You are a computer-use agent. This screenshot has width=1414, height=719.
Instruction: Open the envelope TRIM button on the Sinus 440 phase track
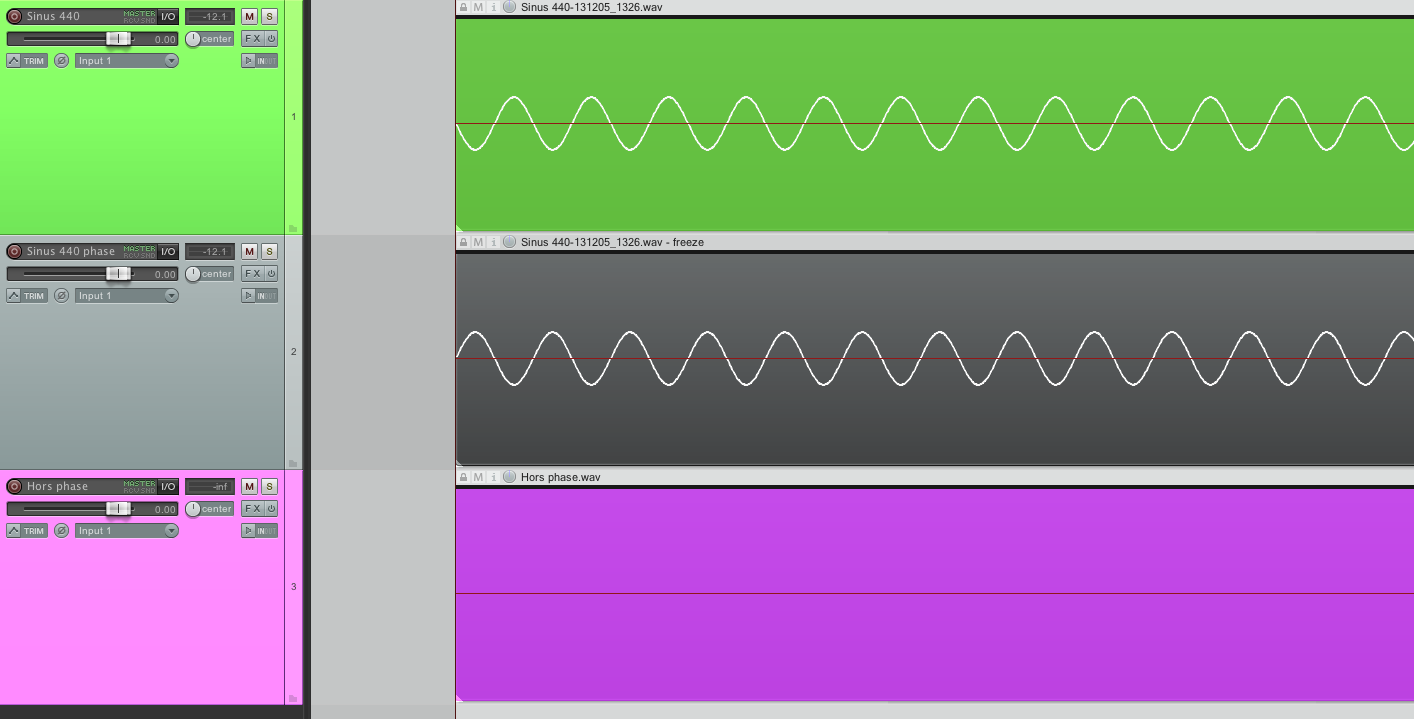[x=27, y=295]
